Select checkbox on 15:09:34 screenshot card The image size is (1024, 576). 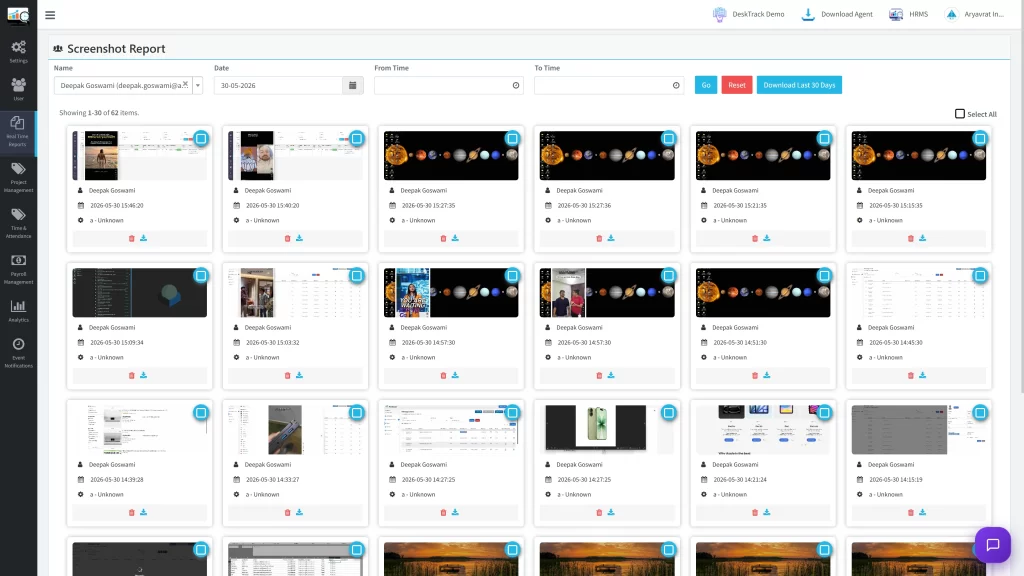(x=201, y=276)
